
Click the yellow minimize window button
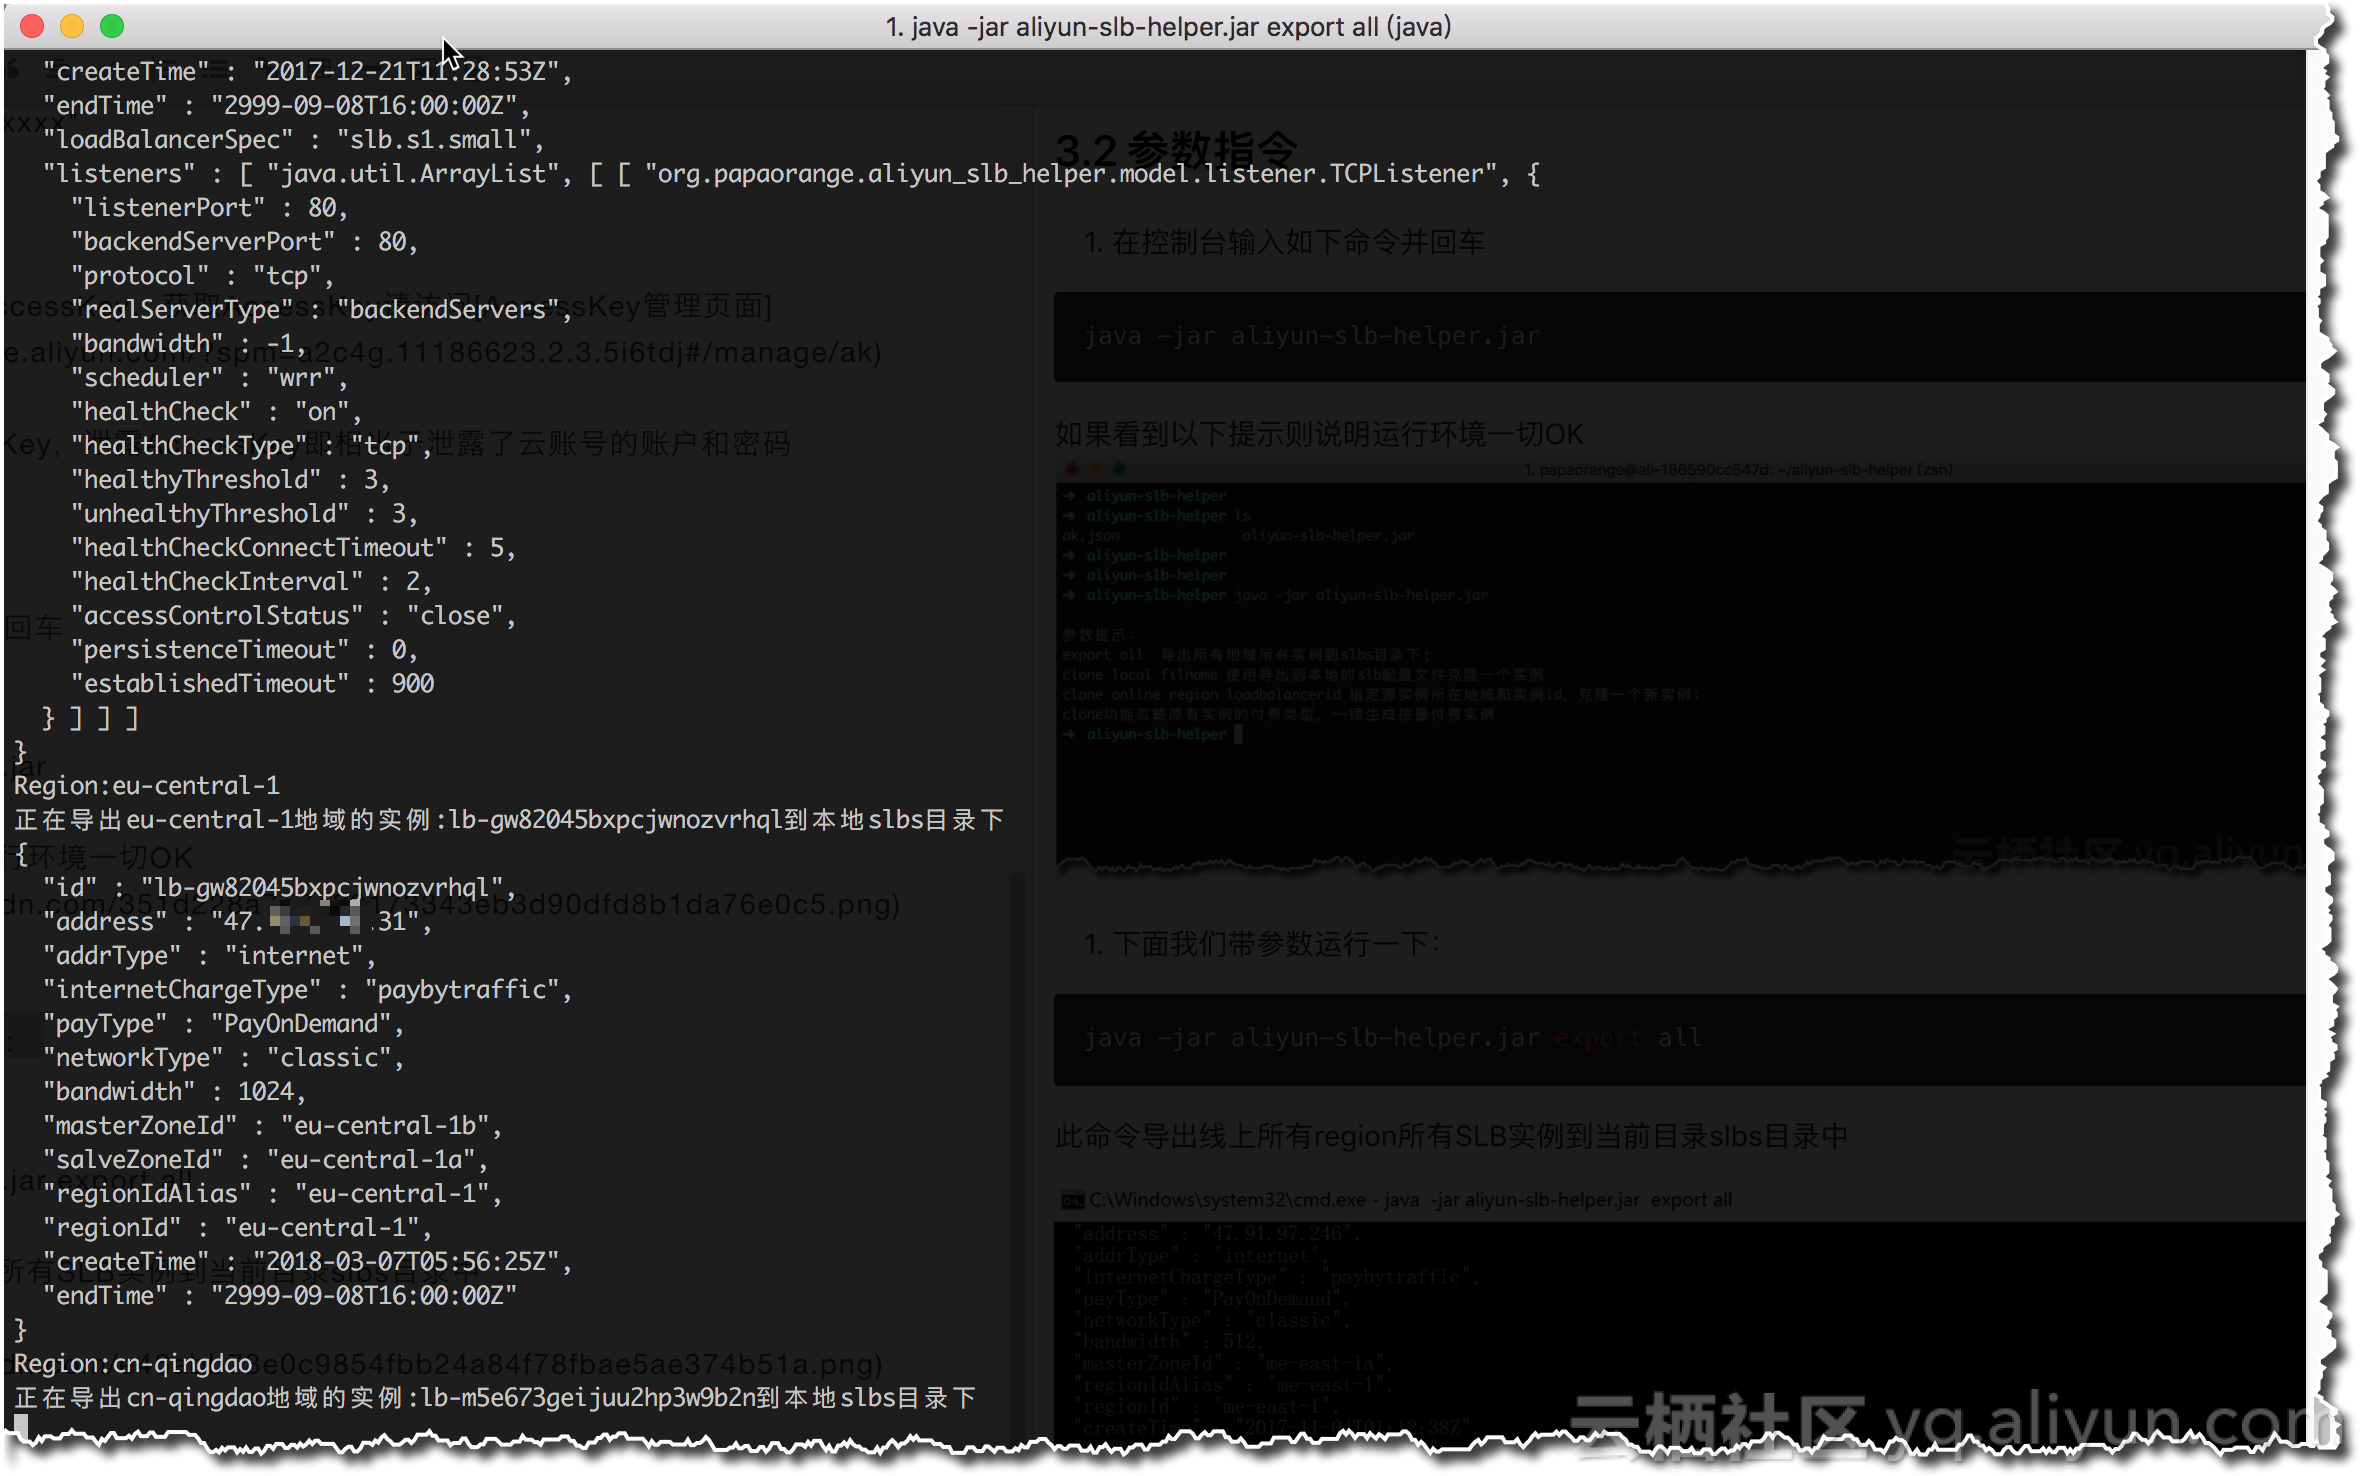tap(71, 27)
